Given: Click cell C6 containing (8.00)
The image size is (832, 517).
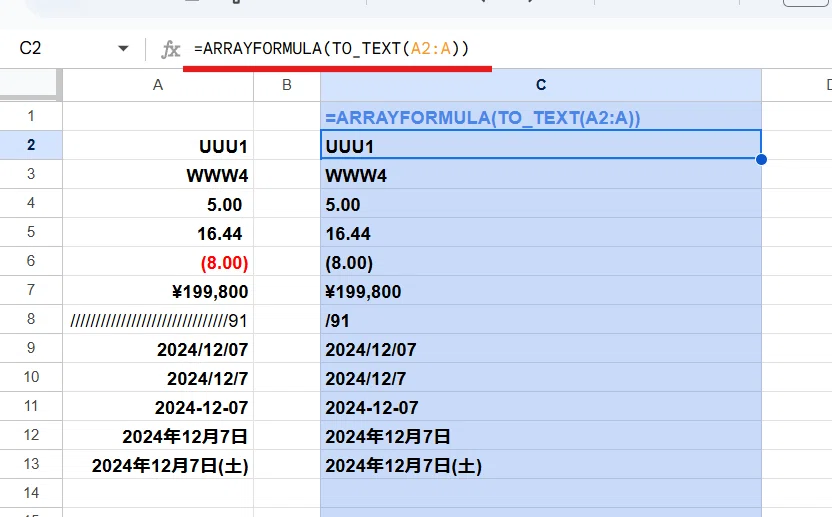Looking at the screenshot, I should (541, 261).
